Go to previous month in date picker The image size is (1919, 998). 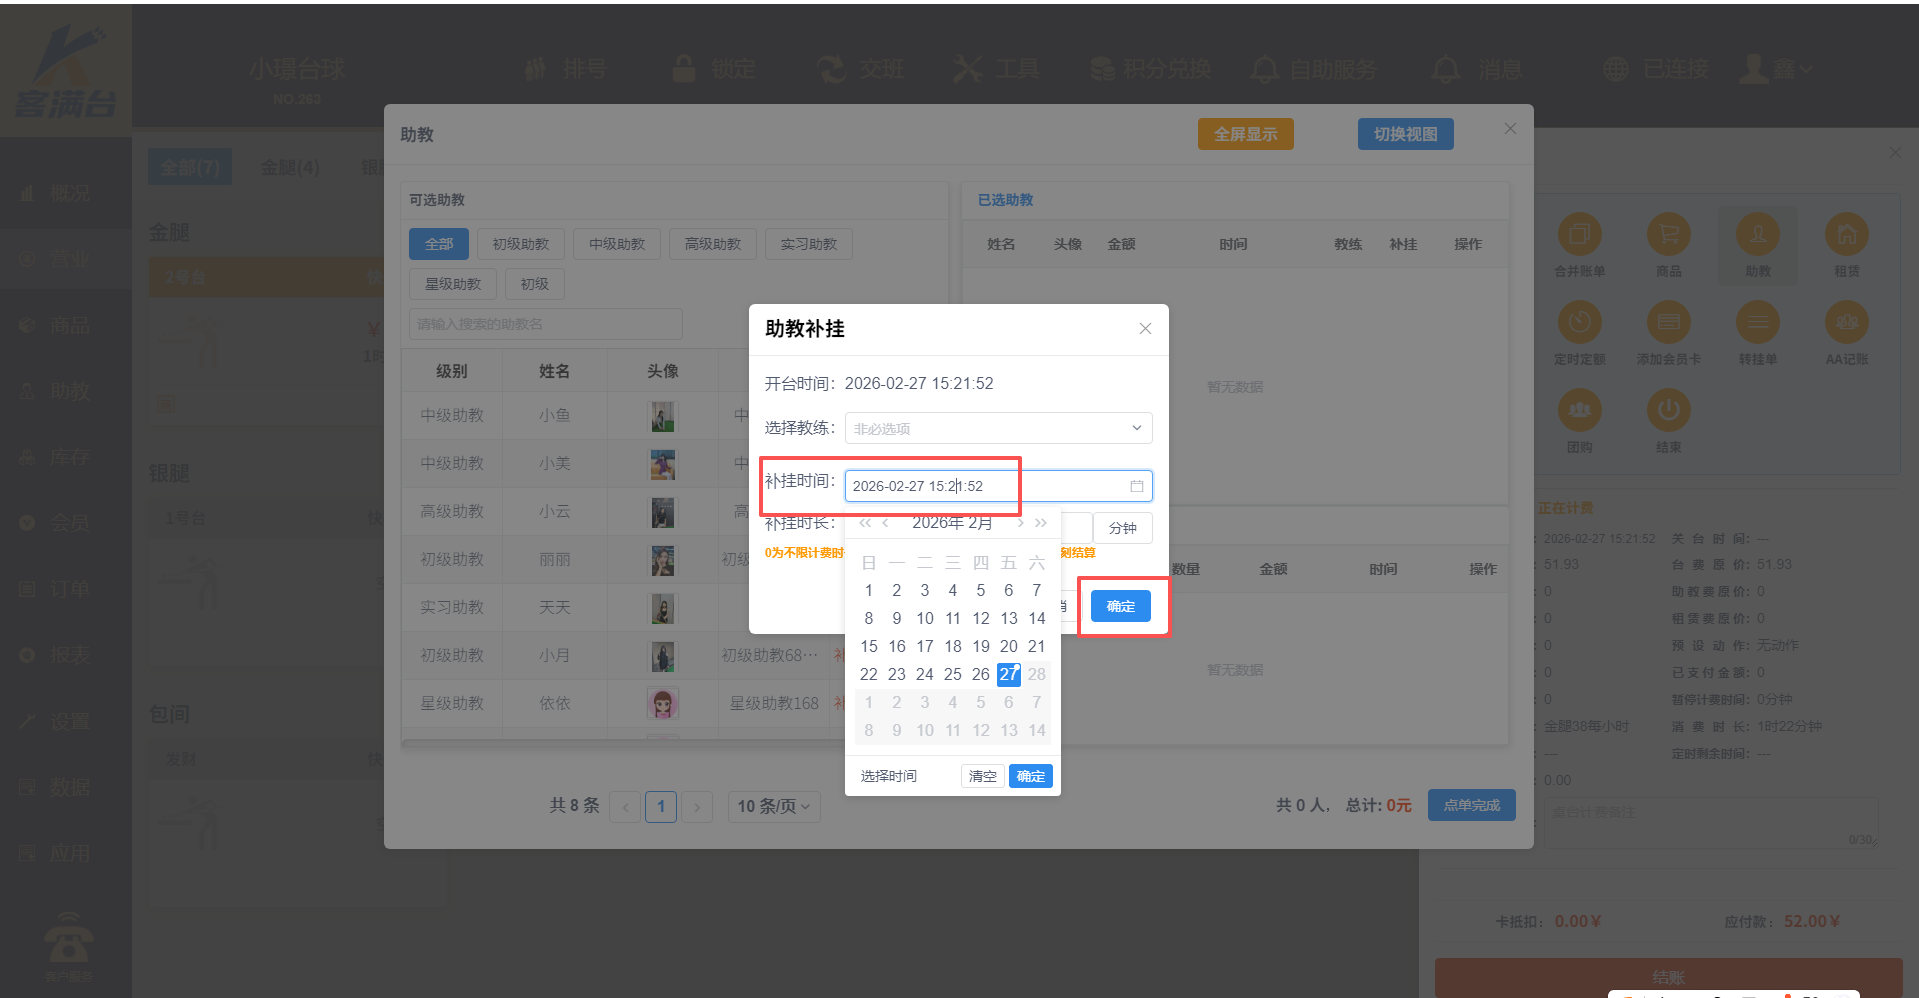885,523
